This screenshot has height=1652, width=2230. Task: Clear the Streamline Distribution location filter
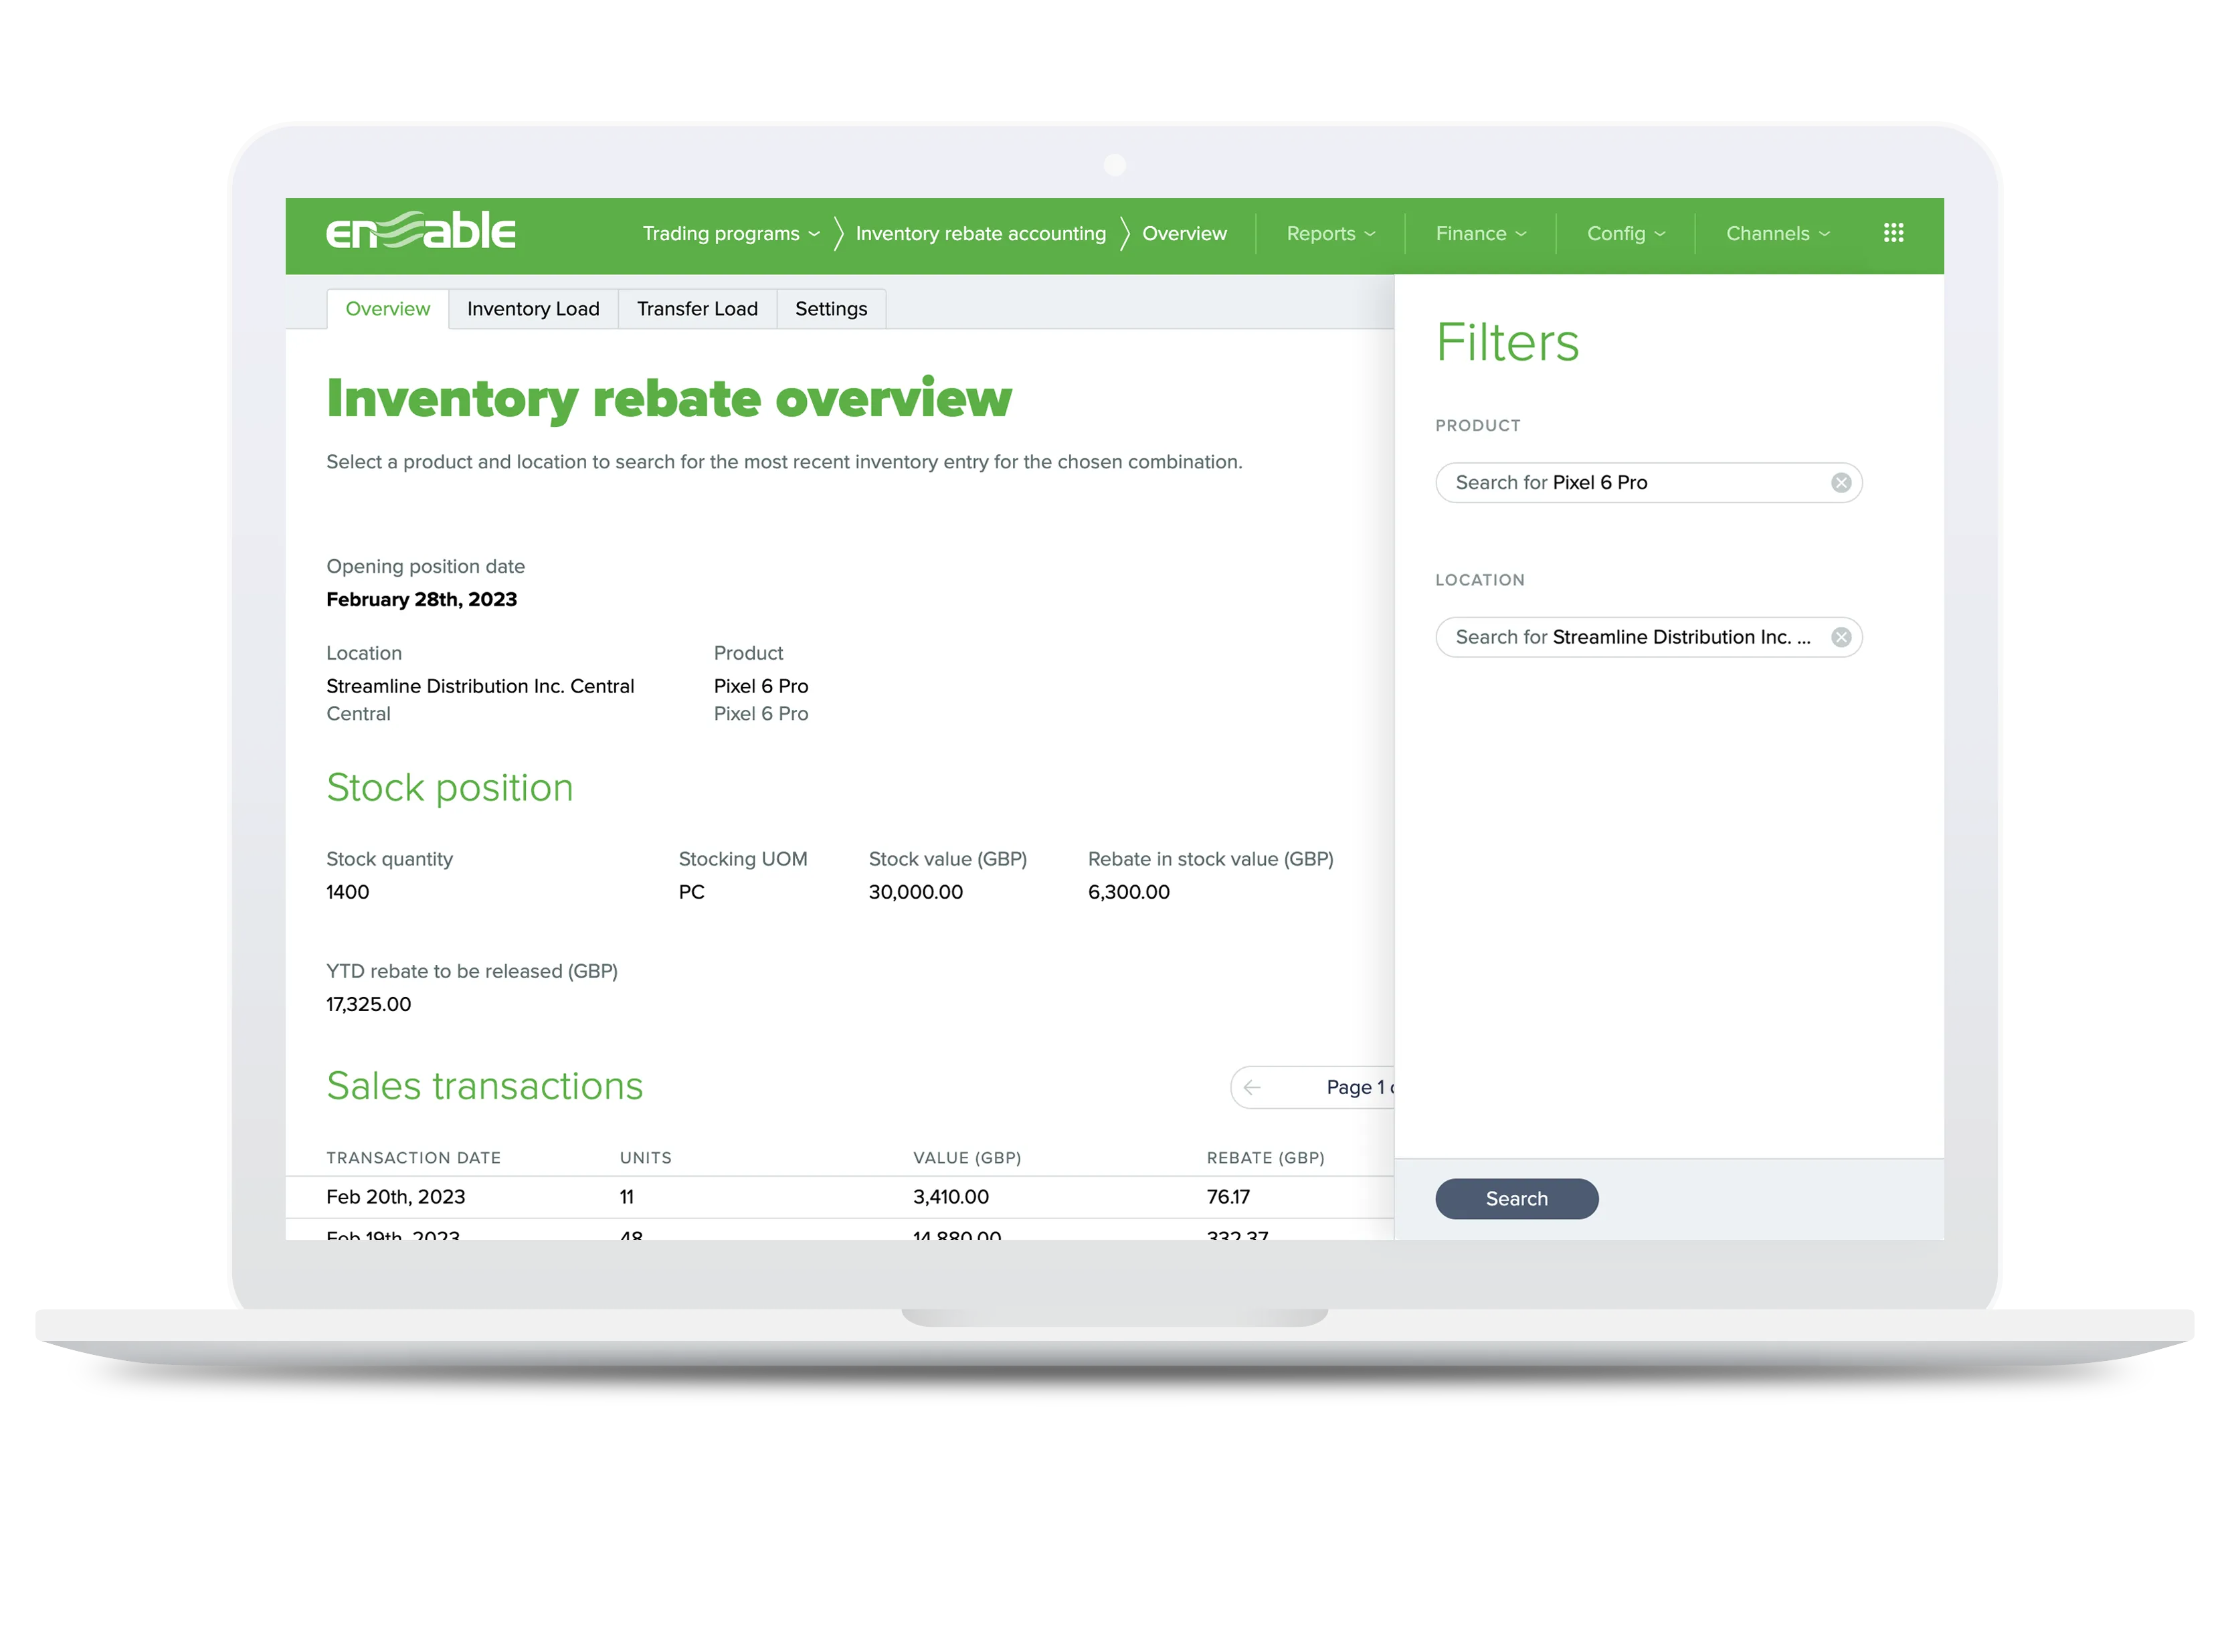[x=1840, y=637]
